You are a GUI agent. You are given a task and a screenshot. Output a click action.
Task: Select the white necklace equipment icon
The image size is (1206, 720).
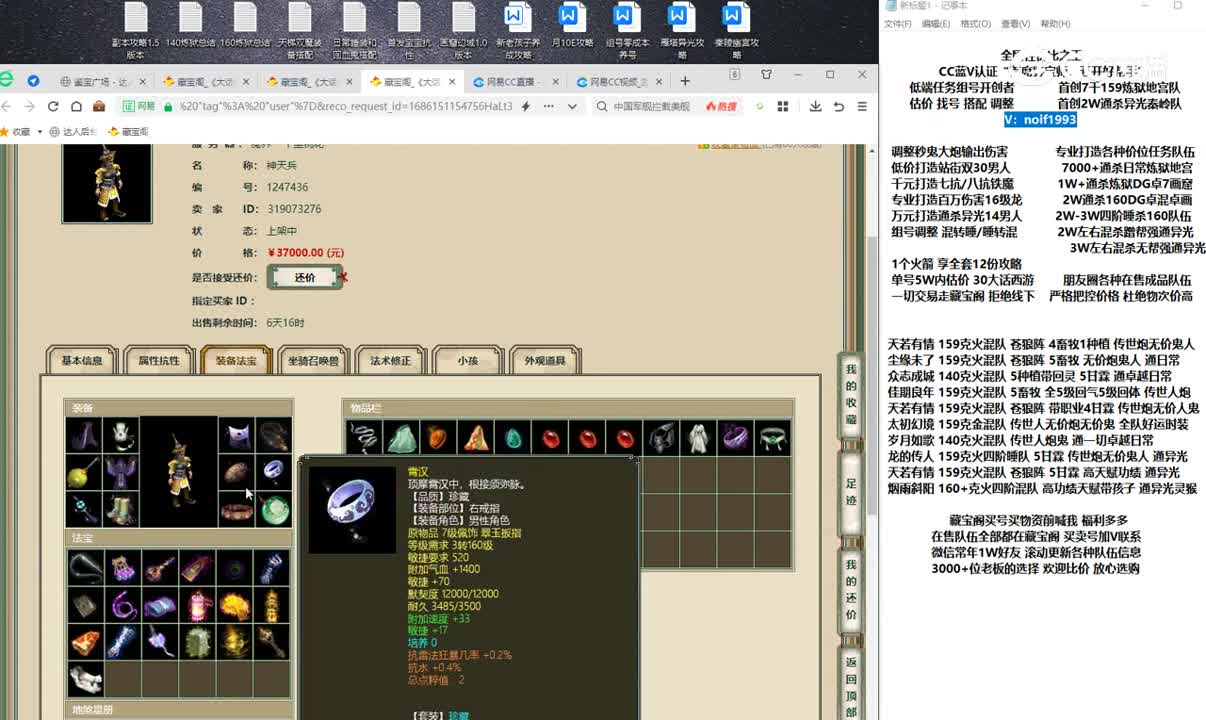tap(120, 435)
